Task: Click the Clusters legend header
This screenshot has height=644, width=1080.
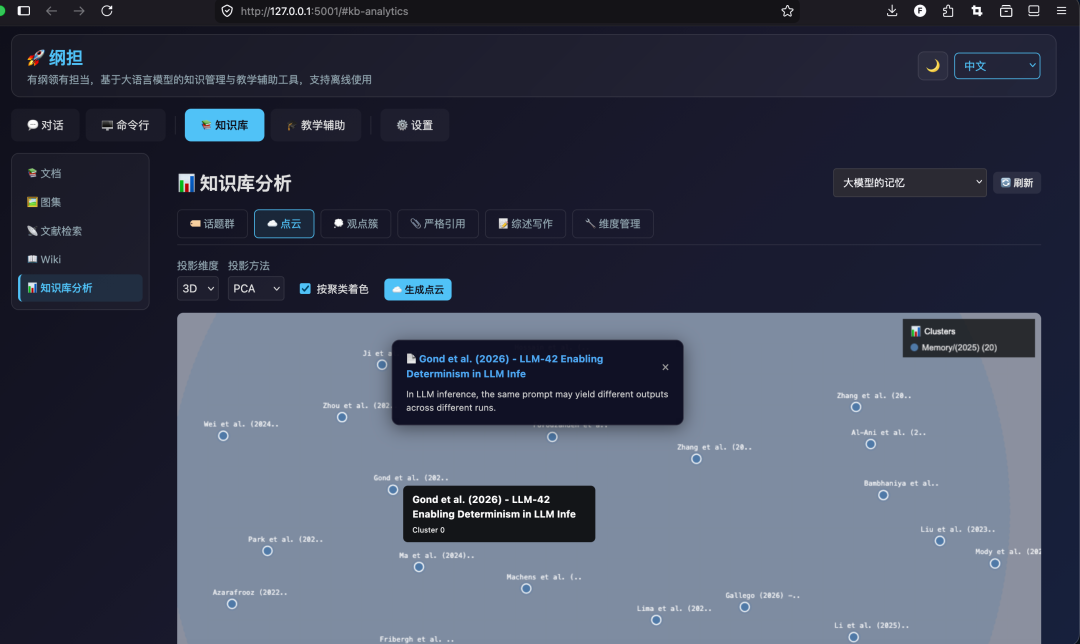Action: point(933,331)
